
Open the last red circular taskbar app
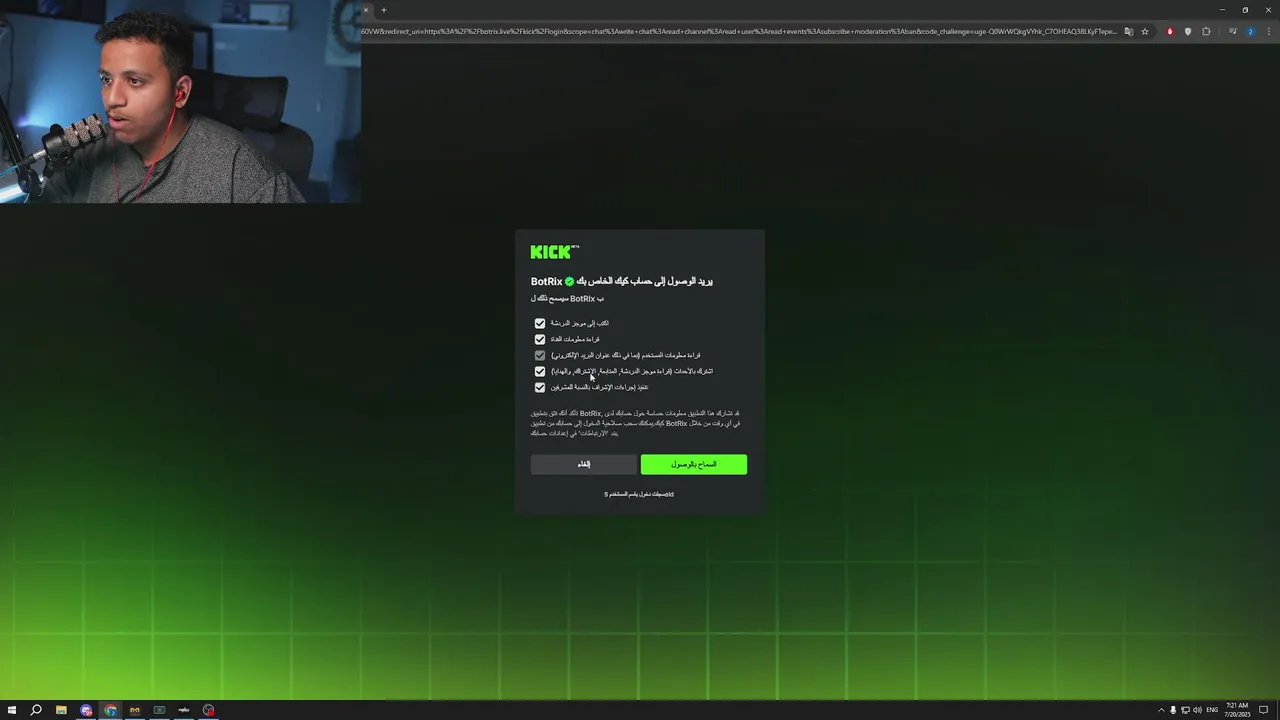click(x=208, y=710)
